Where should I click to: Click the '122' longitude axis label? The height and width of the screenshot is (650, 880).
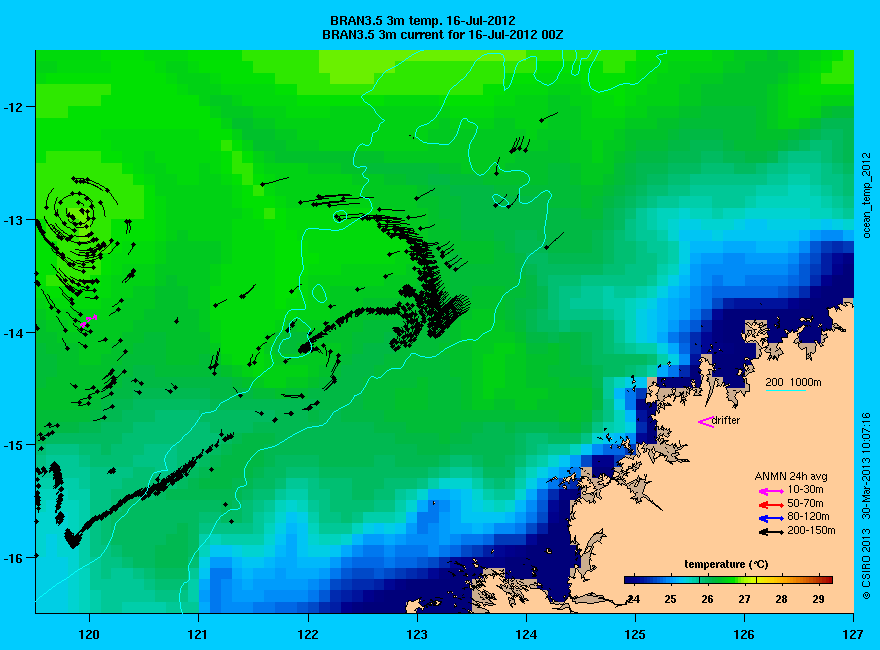coord(308,635)
